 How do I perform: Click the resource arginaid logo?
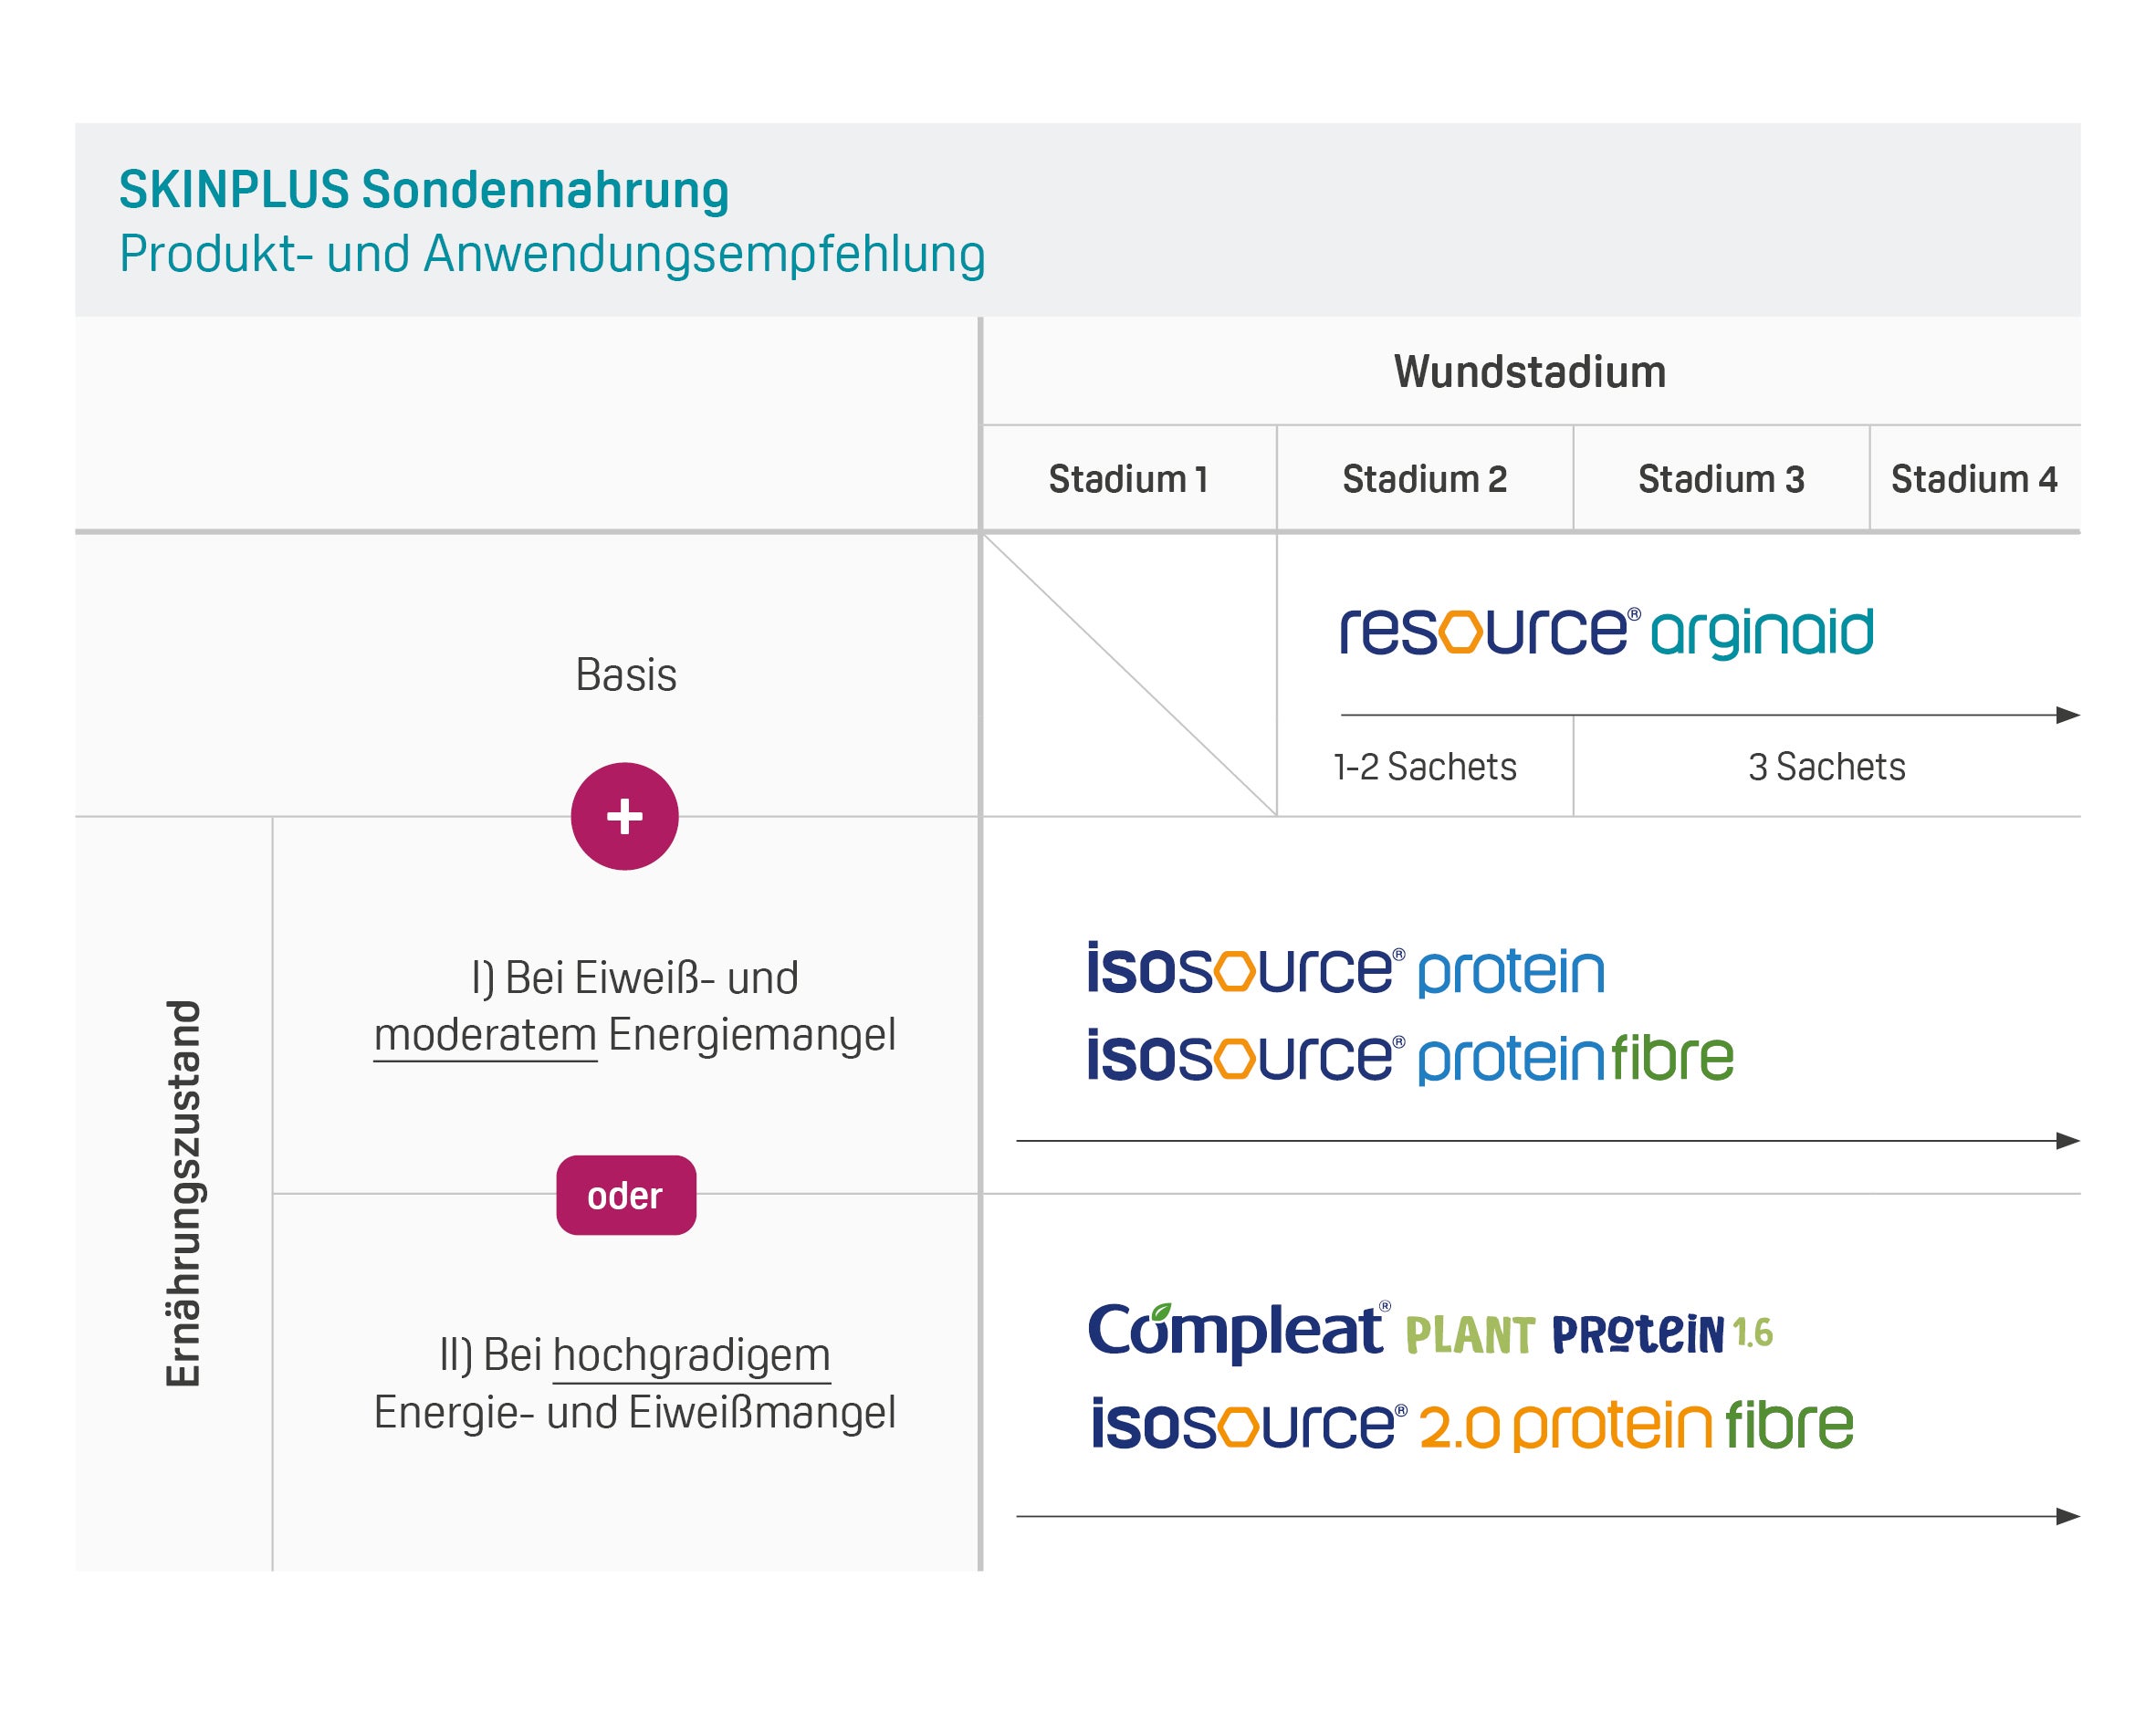(x=1606, y=632)
